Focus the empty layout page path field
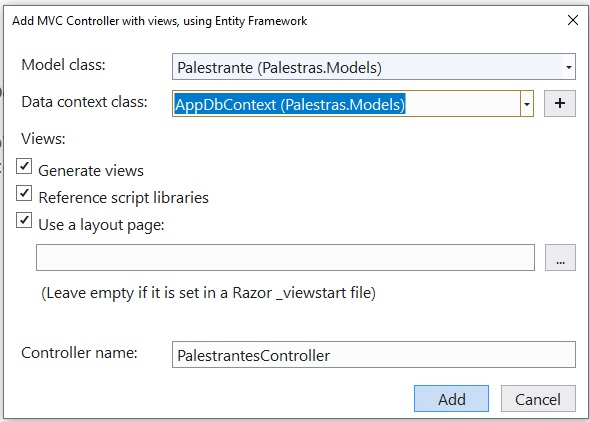 point(285,258)
